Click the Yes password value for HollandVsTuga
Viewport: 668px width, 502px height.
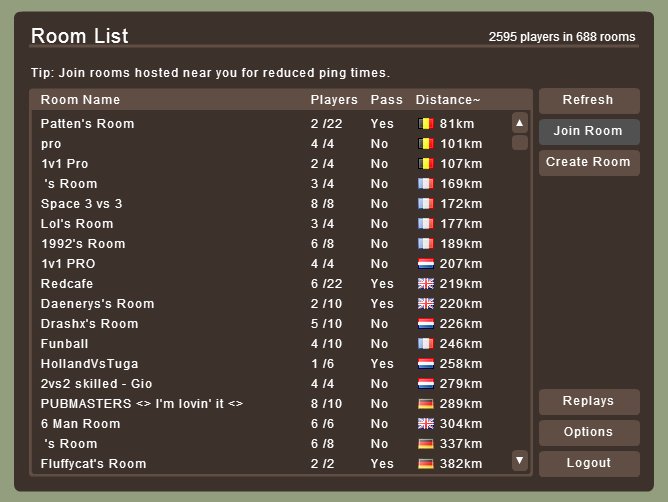click(382, 364)
